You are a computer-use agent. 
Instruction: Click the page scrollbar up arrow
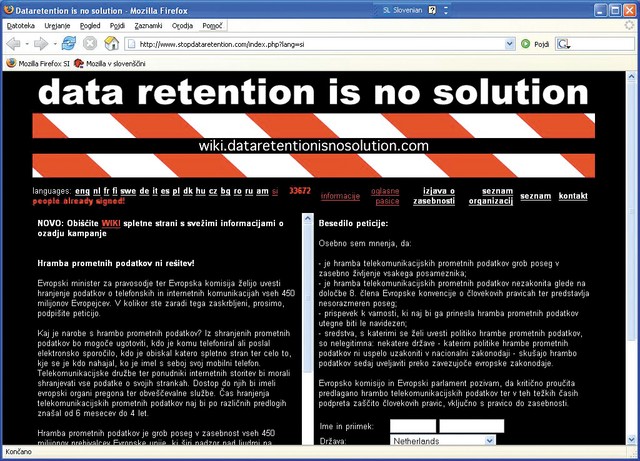click(x=631, y=76)
